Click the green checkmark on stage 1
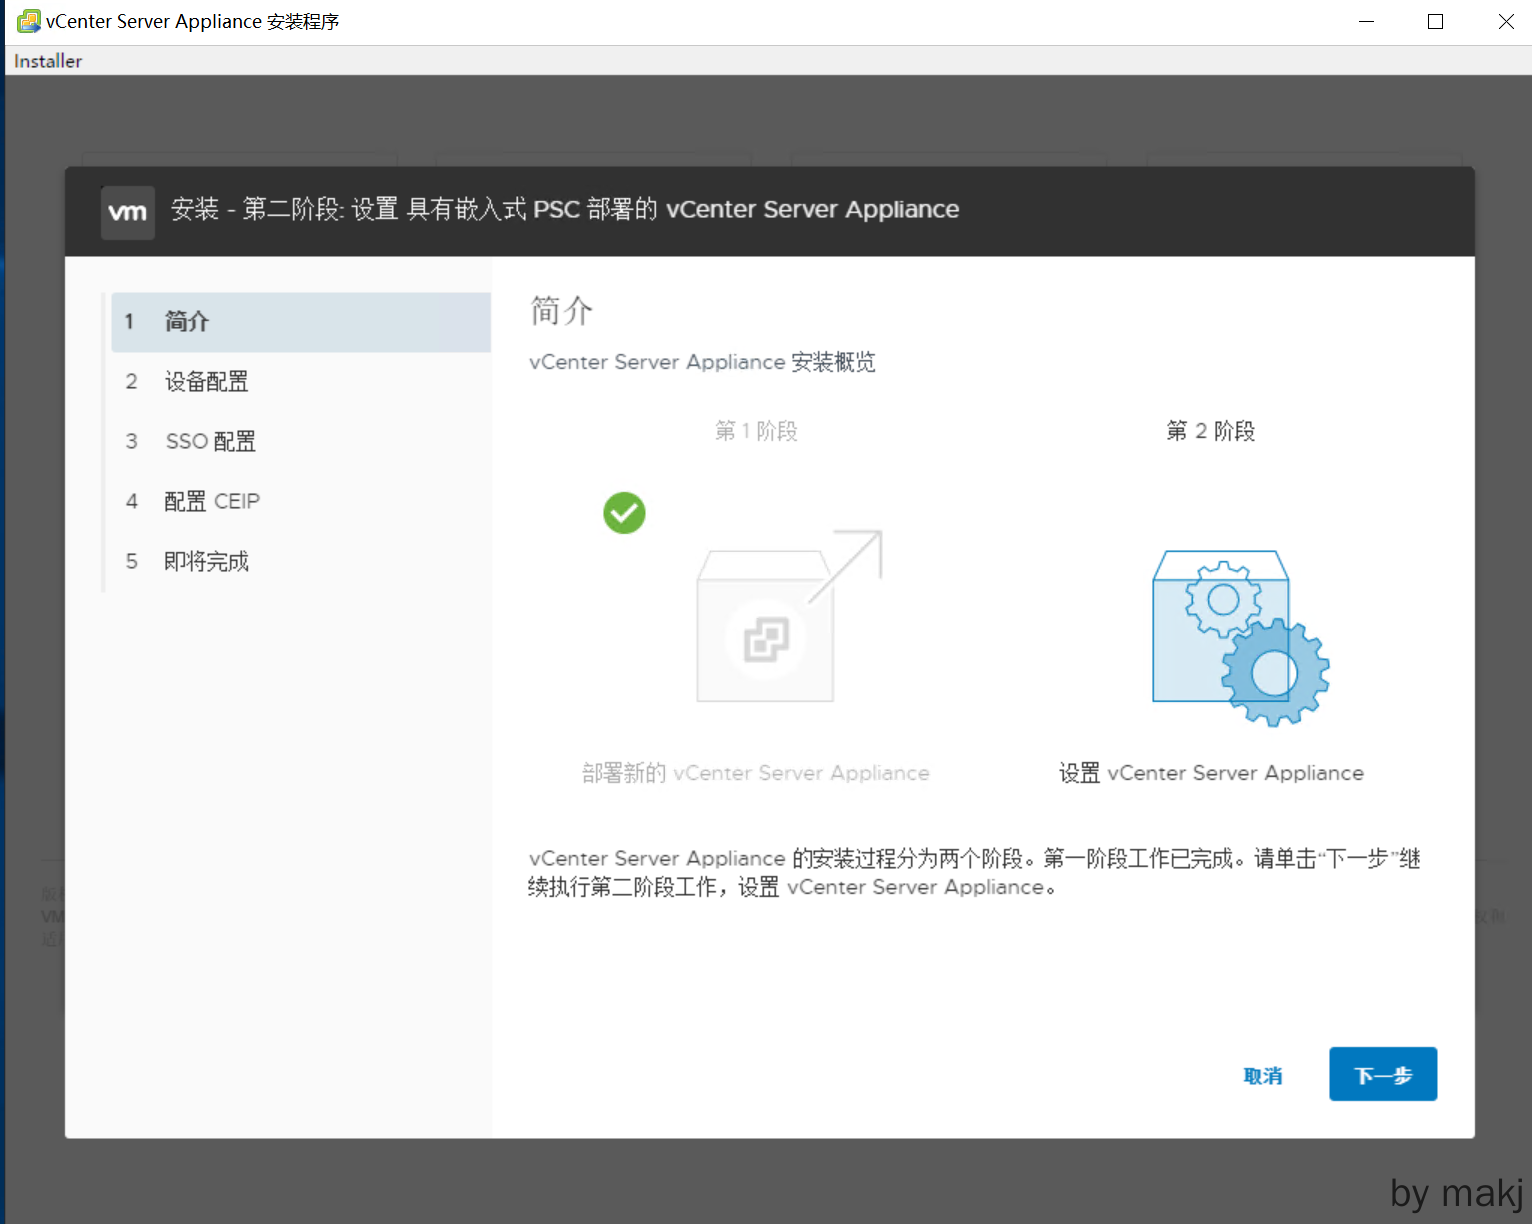Screen dimensions: 1532x1224 [624, 513]
